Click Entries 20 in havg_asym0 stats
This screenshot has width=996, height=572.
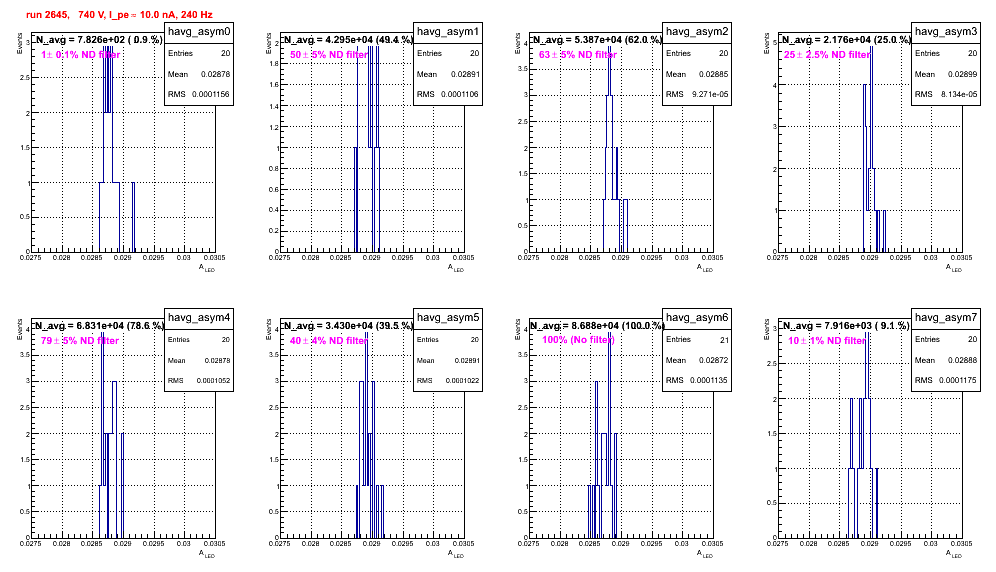199,53
